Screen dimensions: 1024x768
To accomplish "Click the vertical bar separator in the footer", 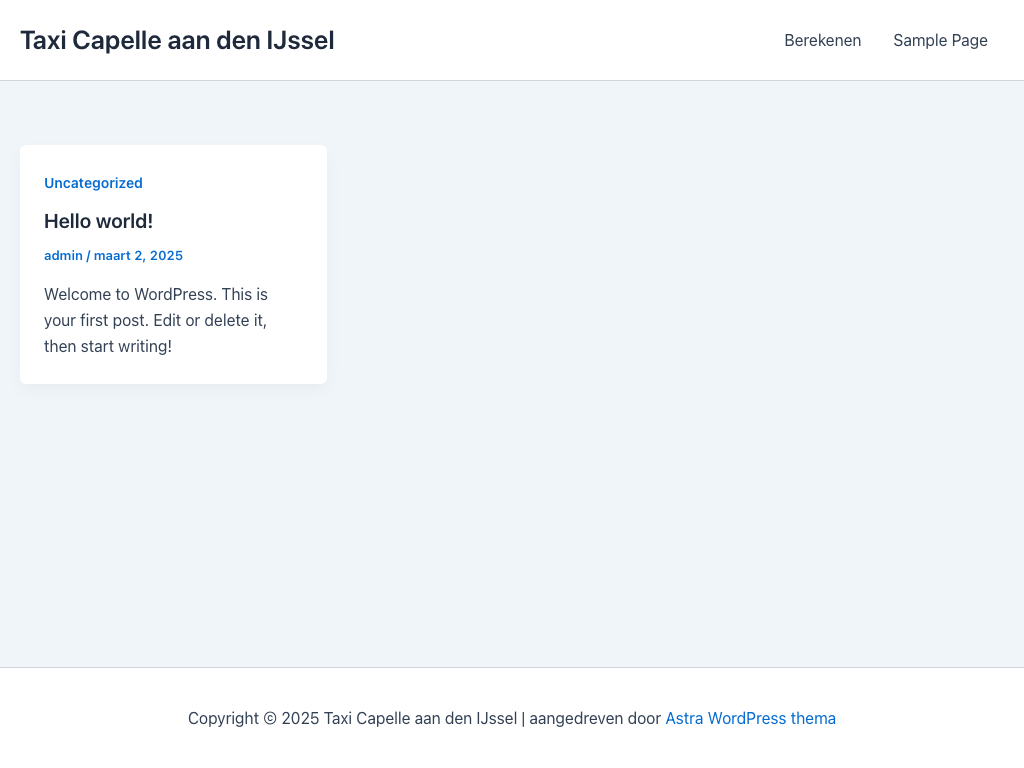I will [523, 718].
